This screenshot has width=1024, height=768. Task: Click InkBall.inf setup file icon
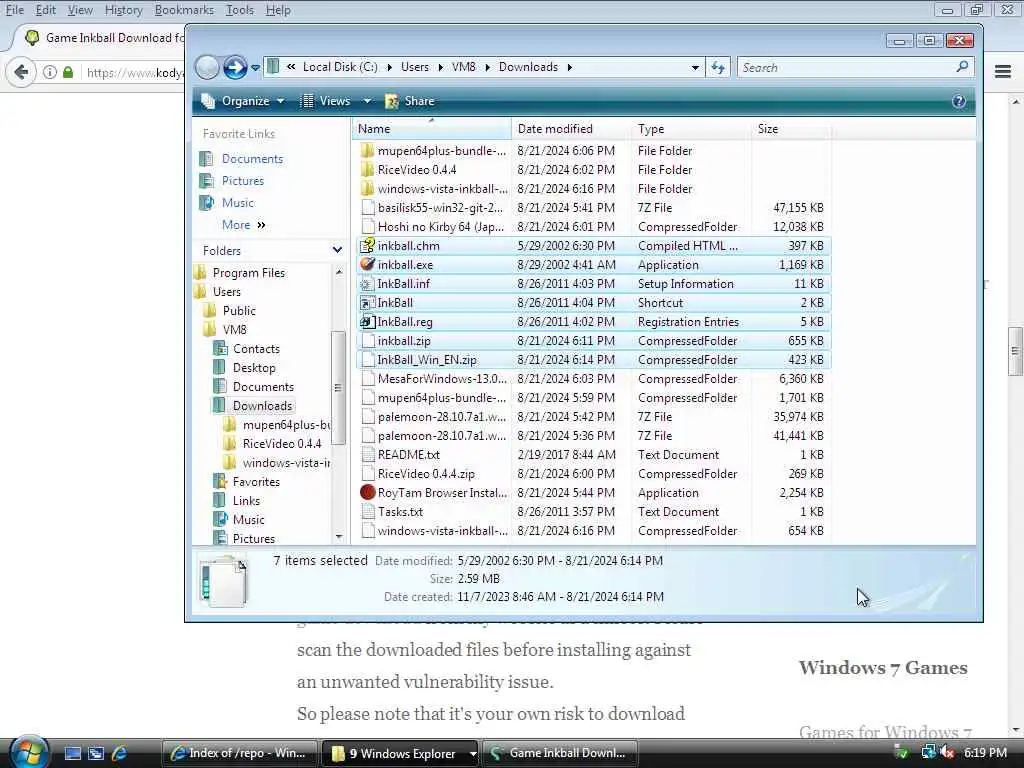[368, 283]
